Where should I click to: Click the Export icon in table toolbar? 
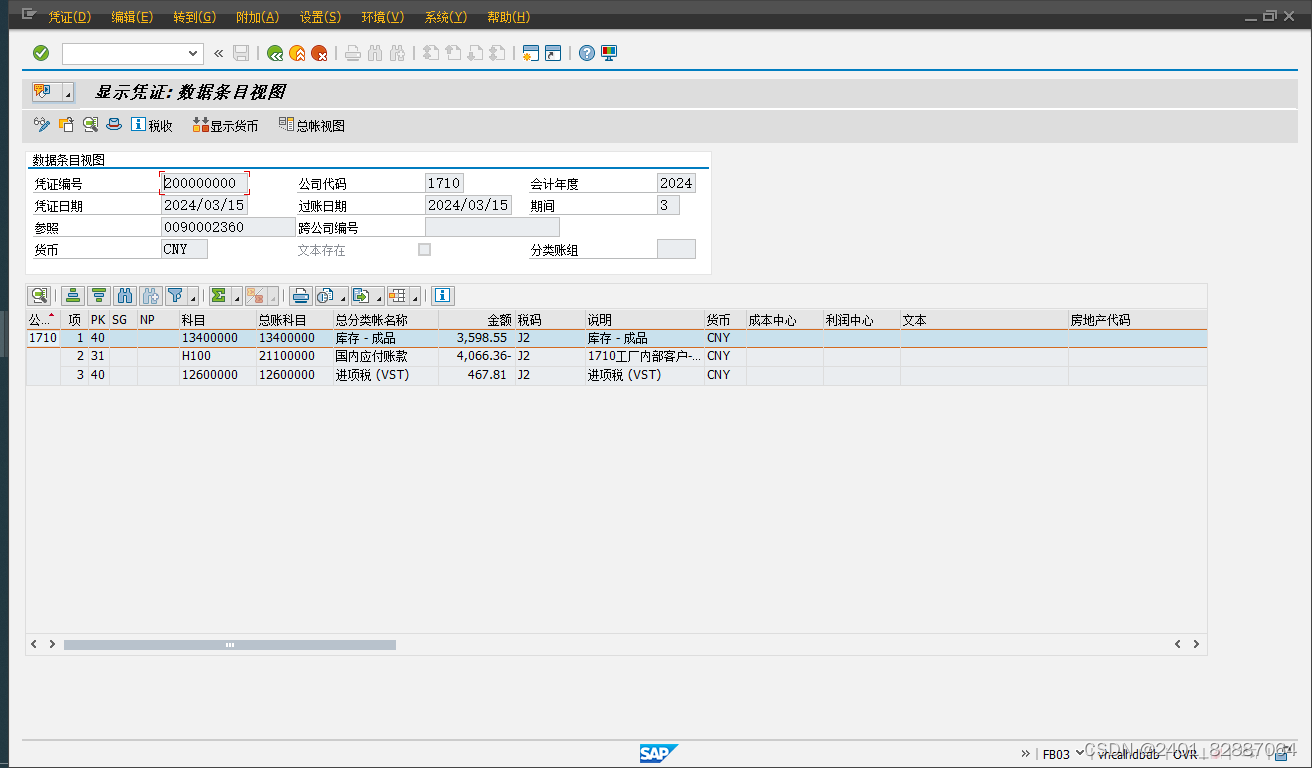(x=362, y=295)
